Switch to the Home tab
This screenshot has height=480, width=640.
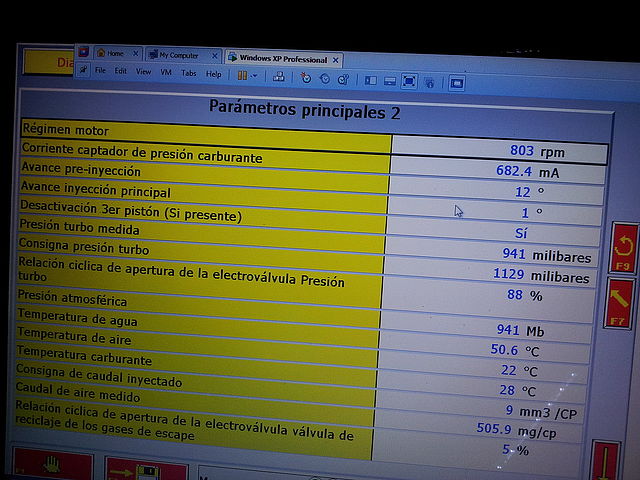coord(115,54)
